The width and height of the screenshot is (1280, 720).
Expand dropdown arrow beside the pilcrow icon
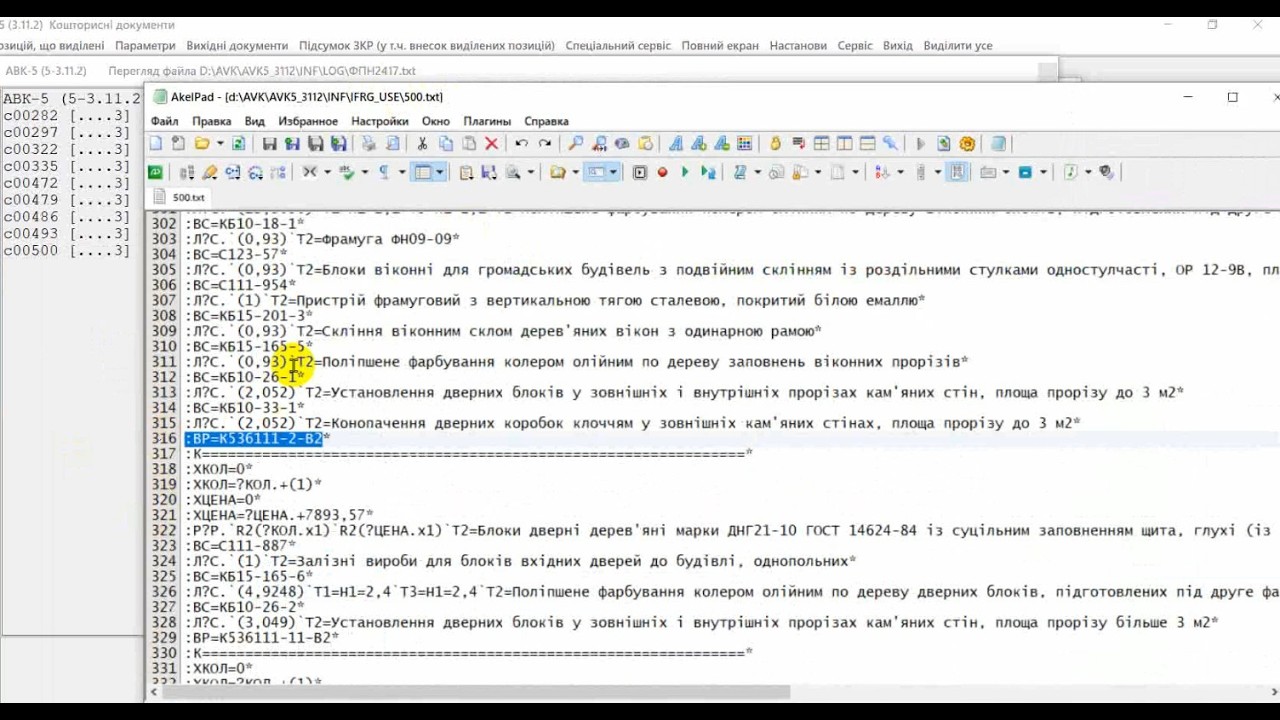402,172
